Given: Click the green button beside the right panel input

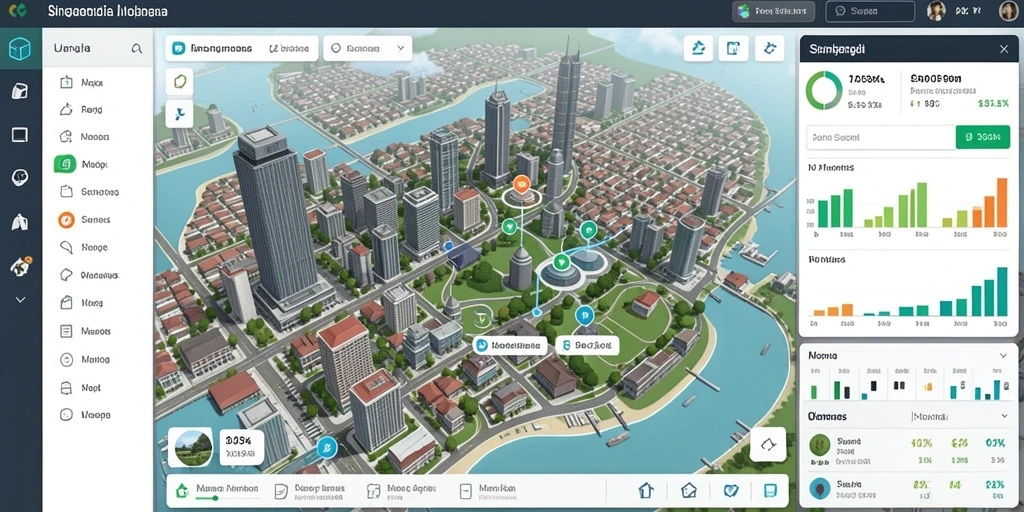Looking at the screenshot, I should point(982,137).
